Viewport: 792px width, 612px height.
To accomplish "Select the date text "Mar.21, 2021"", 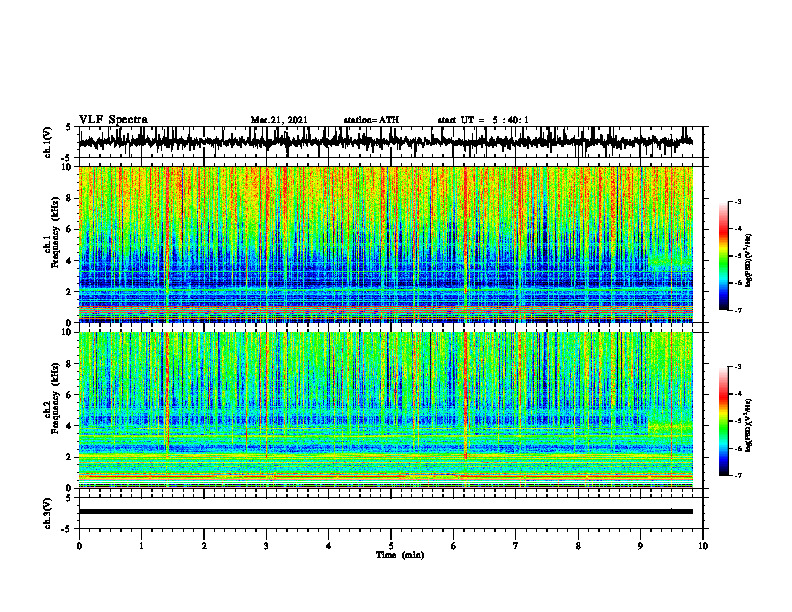I will coord(279,120).
